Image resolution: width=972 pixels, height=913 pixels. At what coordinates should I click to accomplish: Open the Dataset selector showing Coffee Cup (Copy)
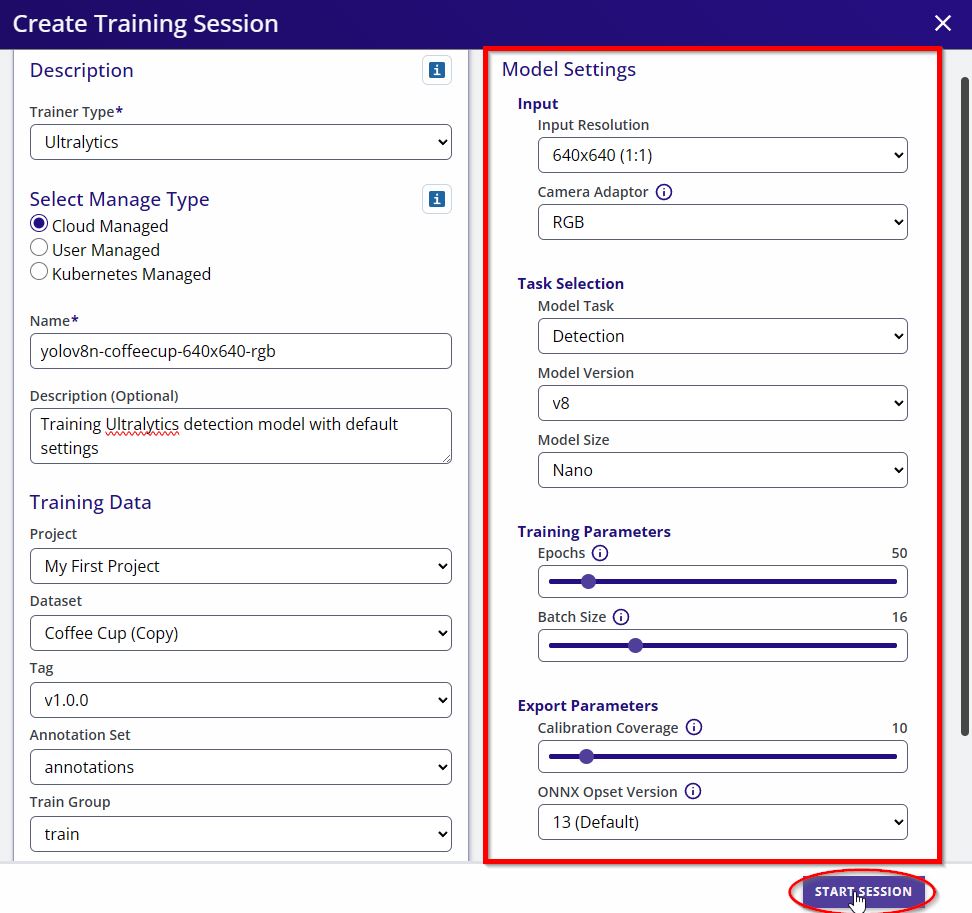pos(240,633)
